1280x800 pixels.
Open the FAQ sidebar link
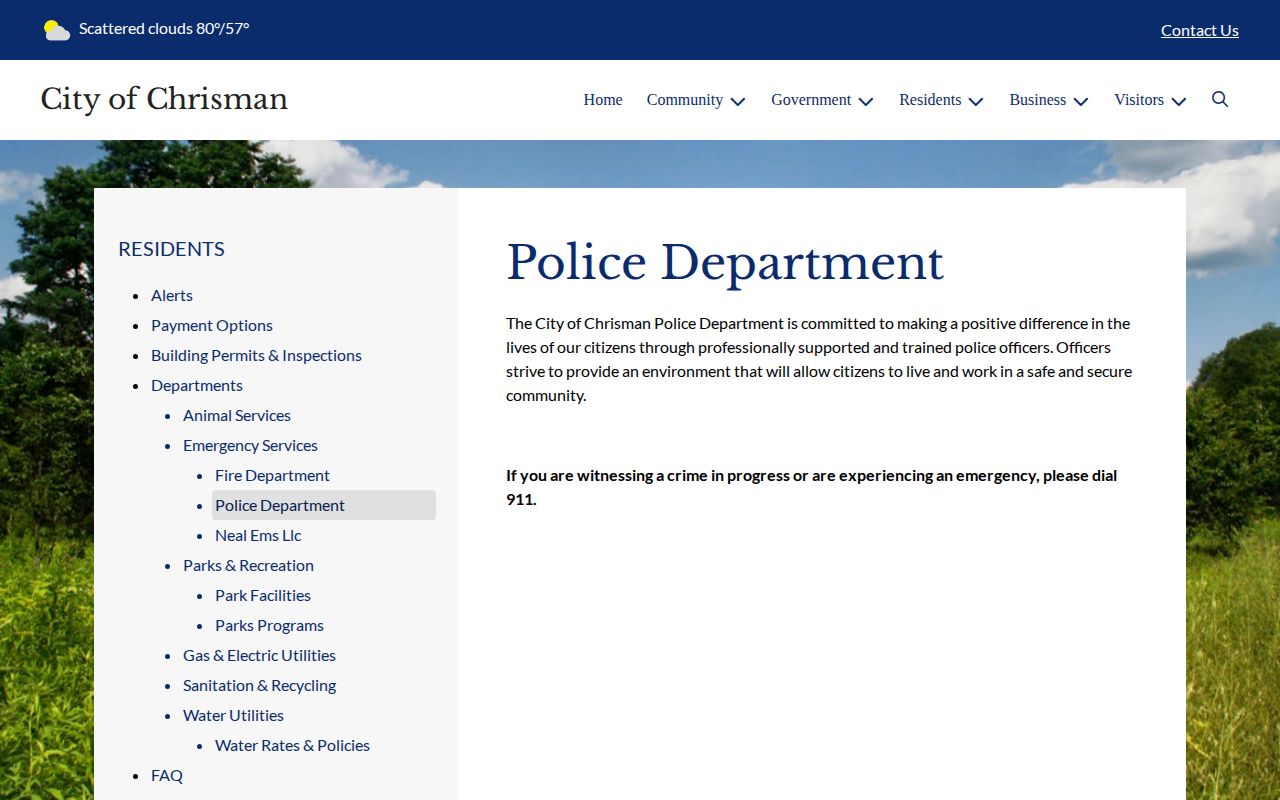(167, 775)
